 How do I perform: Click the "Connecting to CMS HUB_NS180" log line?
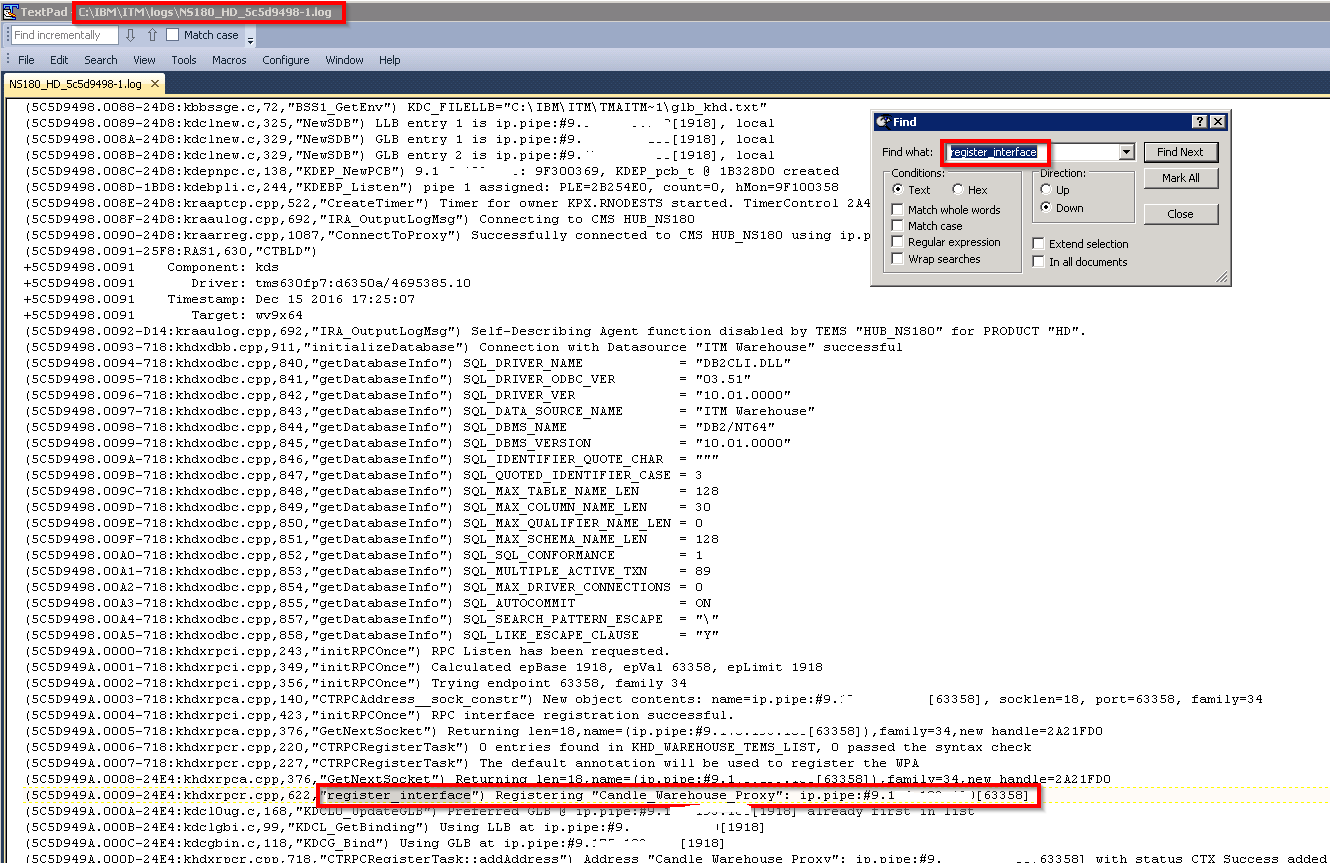click(360, 219)
